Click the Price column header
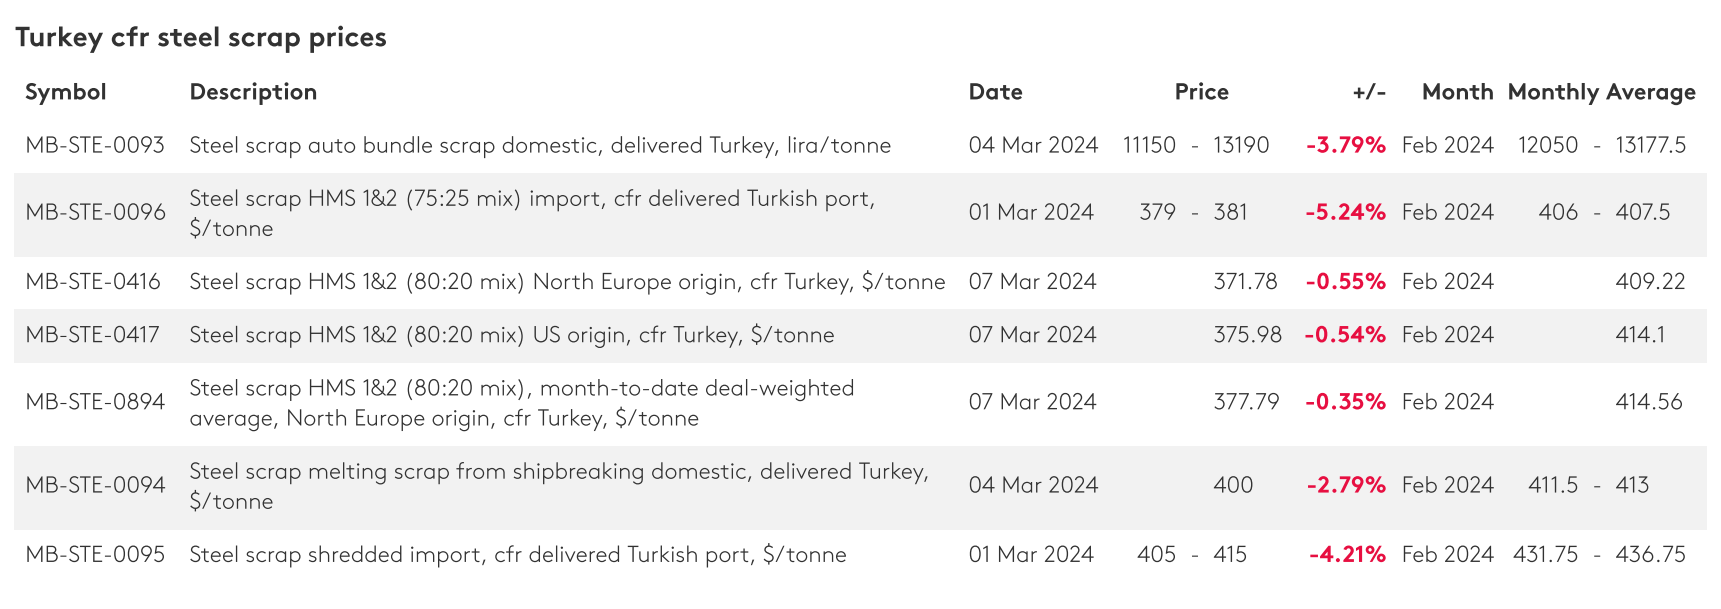The height and width of the screenshot is (609, 1721). pyautogui.click(x=1201, y=92)
